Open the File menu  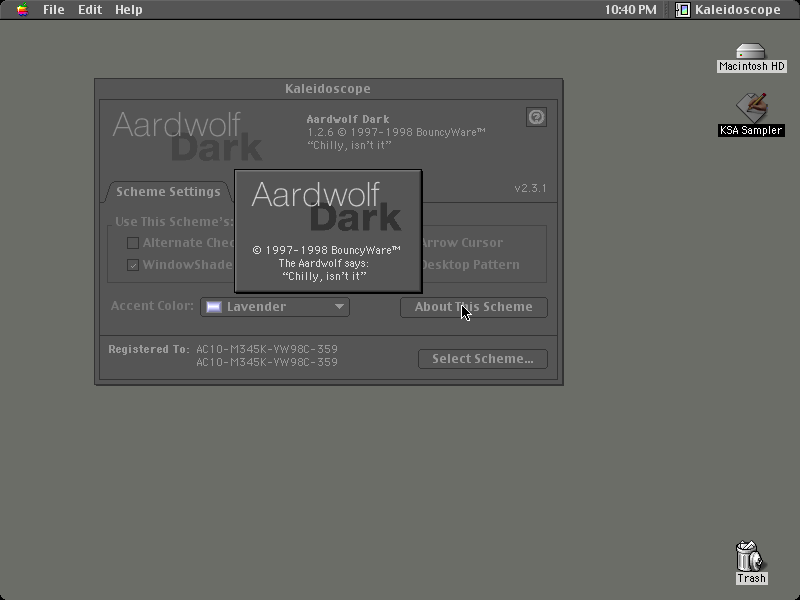pyautogui.click(x=54, y=10)
